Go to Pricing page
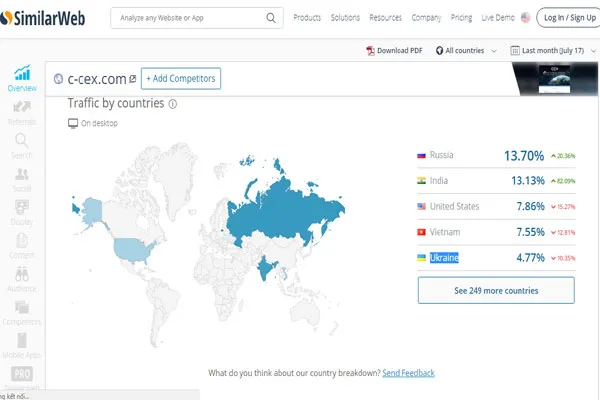This screenshot has height=400, width=600. coord(461,18)
